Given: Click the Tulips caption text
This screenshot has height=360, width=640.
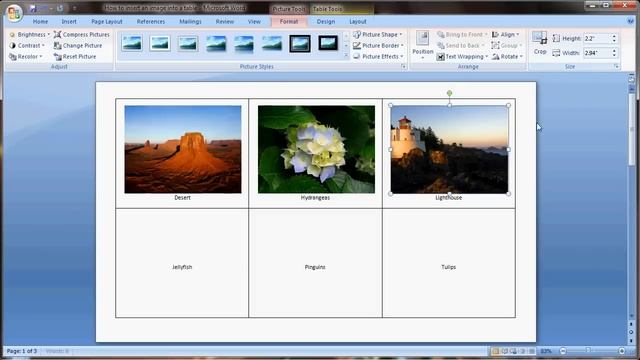Looking at the screenshot, I should pos(449,267).
